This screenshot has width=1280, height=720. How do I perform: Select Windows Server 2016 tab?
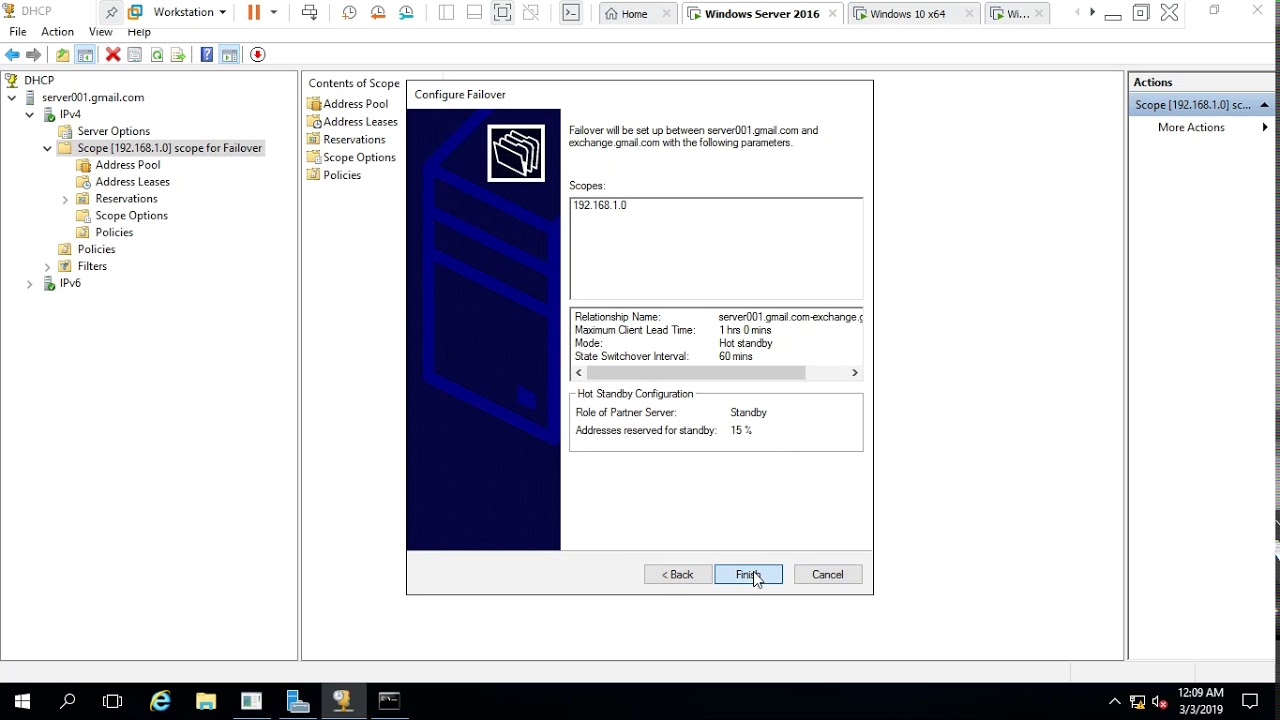762,14
